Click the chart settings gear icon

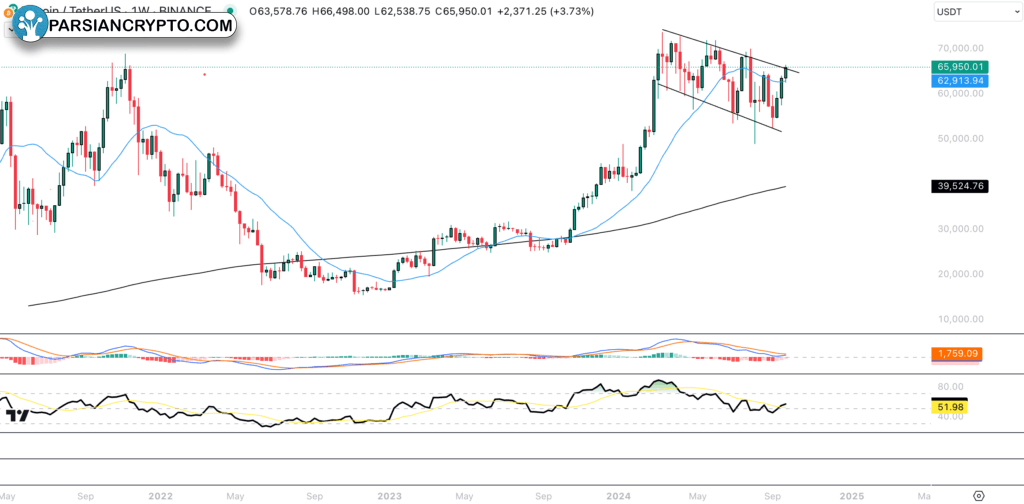tap(978, 494)
